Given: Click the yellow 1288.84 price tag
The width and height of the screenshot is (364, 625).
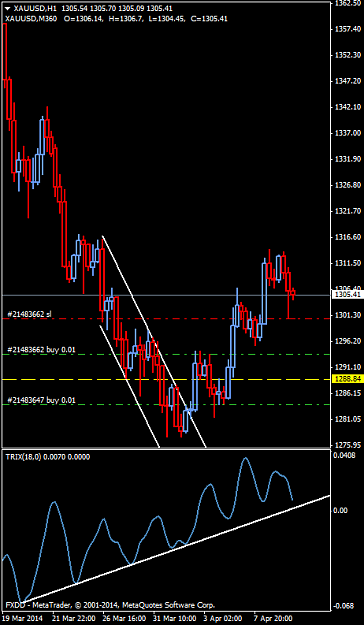Looking at the screenshot, I should (348, 379).
